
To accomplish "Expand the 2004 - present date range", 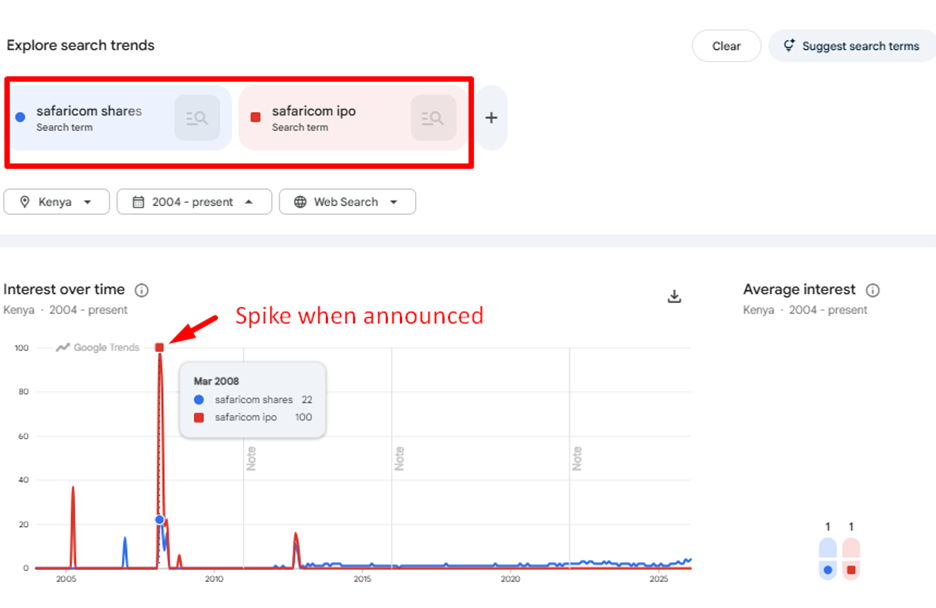I will pyautogui.click(x=193, y=202).
